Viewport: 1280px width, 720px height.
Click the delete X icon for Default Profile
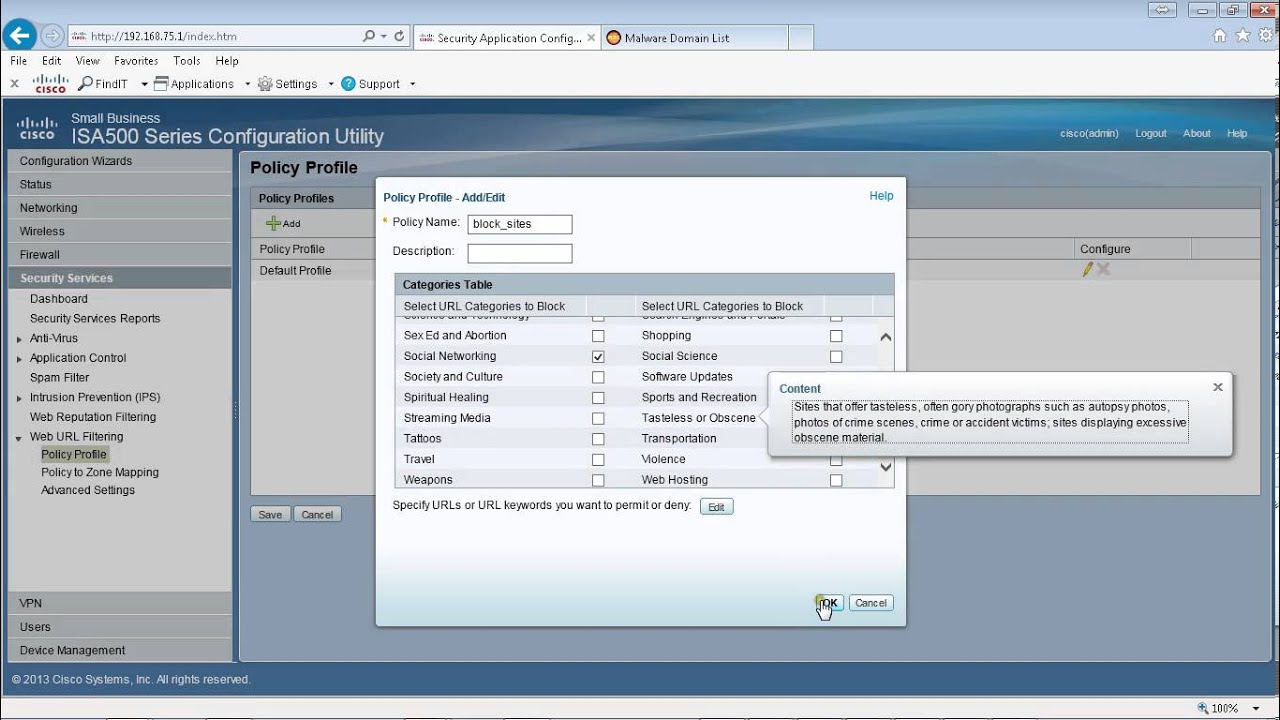coord(1103,270)
